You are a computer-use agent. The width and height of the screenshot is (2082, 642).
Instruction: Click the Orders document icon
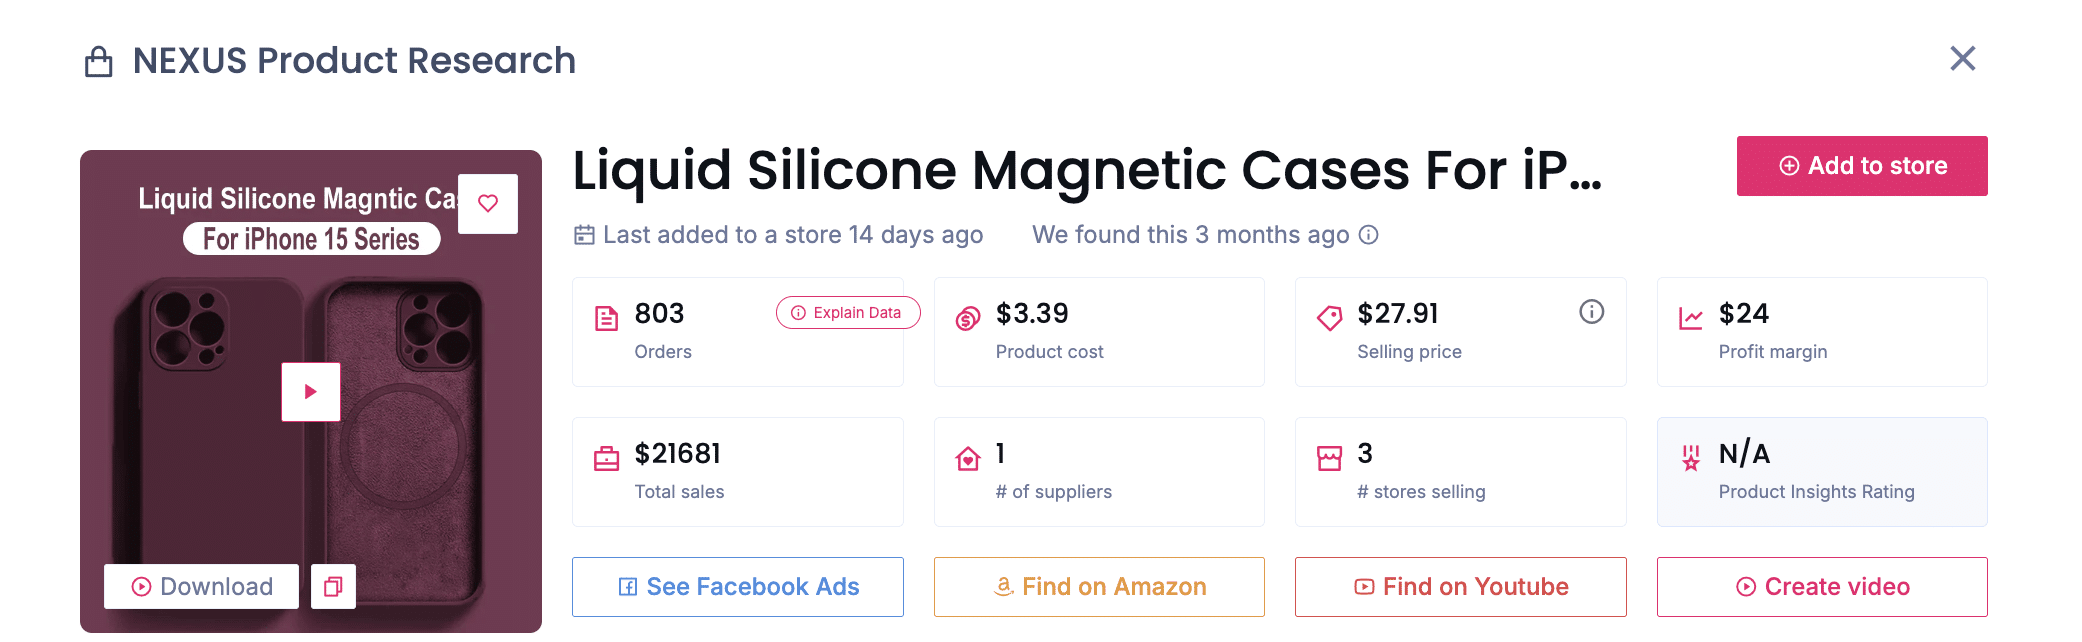607,319
